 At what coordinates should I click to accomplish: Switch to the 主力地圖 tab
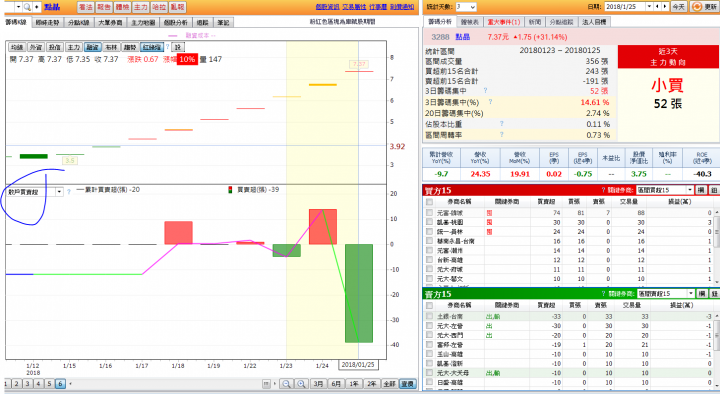143,22
